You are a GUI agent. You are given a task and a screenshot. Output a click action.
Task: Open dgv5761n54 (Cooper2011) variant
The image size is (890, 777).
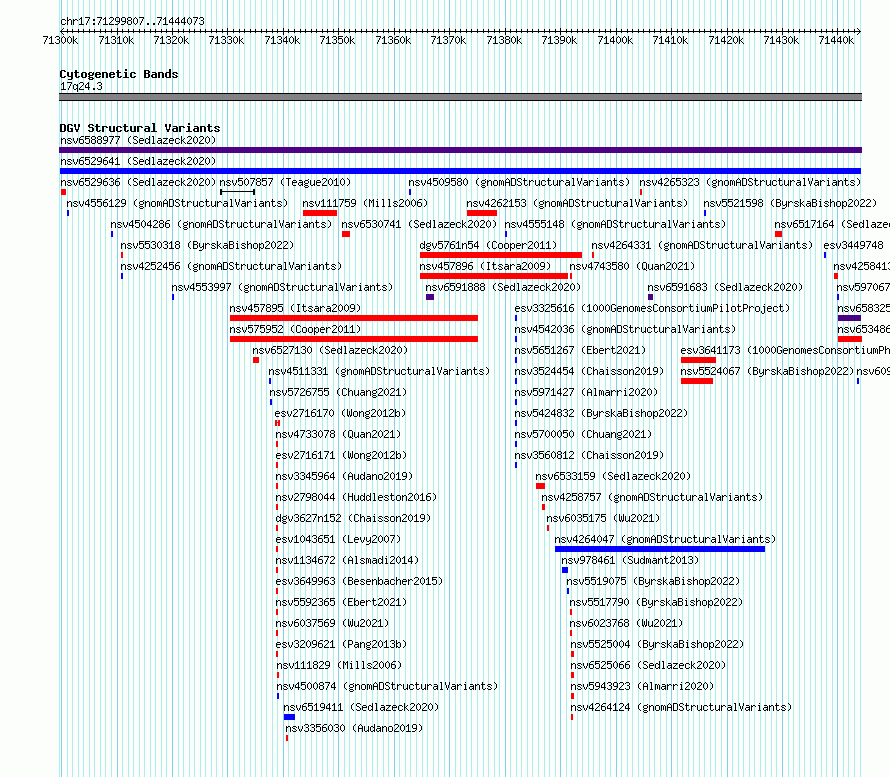[488, 245]
